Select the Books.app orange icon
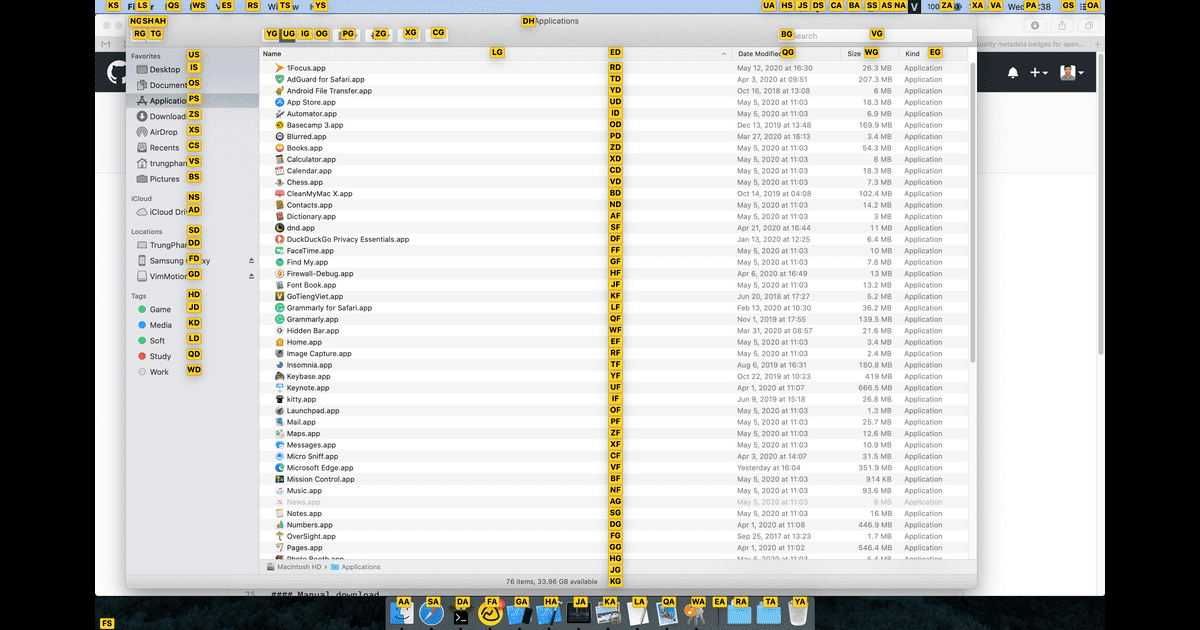The image size is (1200, 630). point(279,148)
